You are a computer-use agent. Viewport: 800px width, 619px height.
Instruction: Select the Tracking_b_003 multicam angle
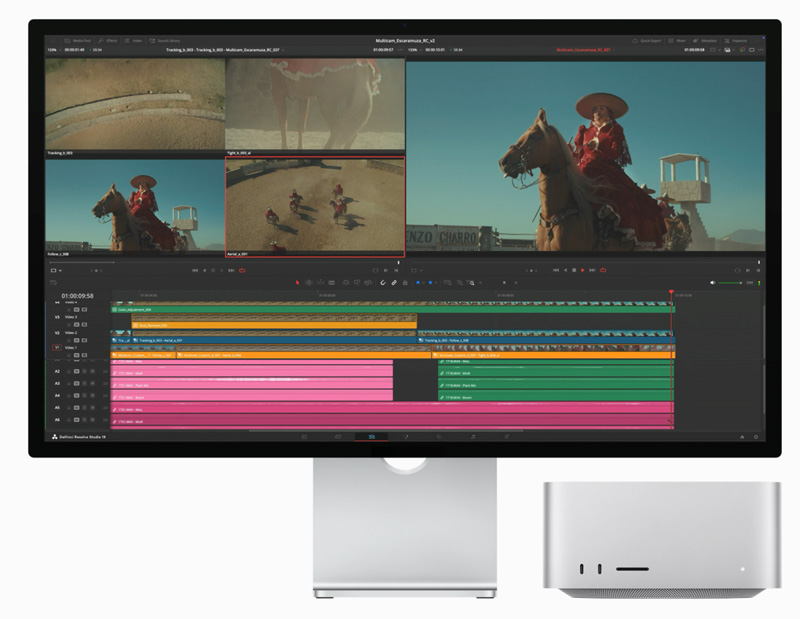[135, 104]
